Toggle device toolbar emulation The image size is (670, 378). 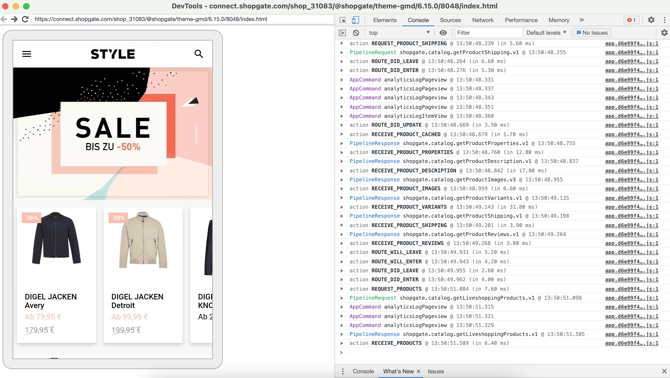click(x=355, y=20)
